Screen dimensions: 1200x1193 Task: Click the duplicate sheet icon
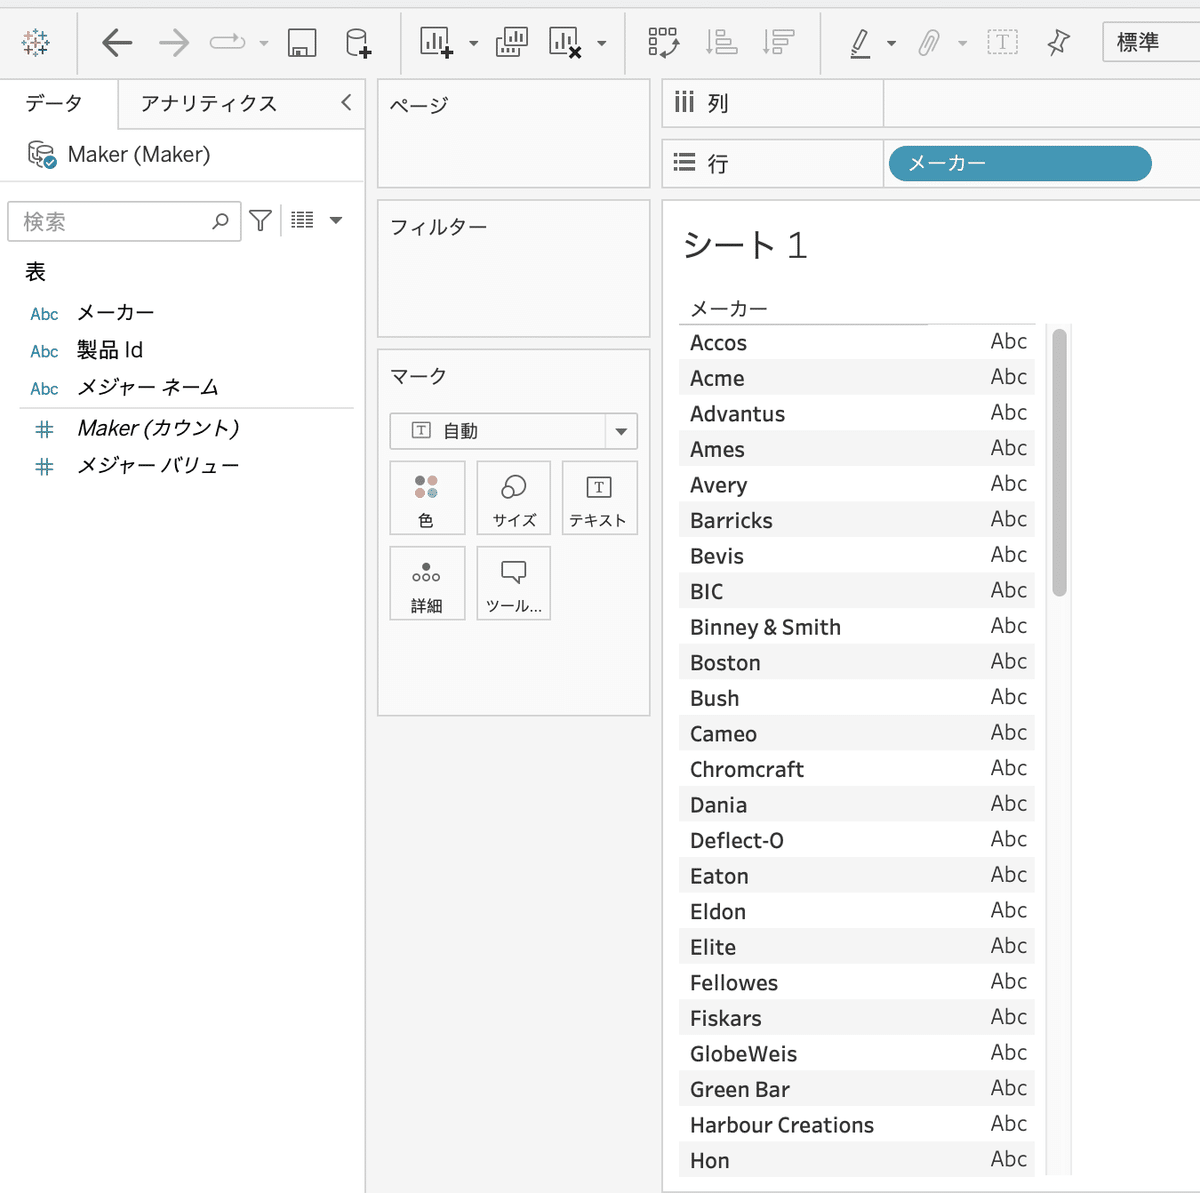512,42
